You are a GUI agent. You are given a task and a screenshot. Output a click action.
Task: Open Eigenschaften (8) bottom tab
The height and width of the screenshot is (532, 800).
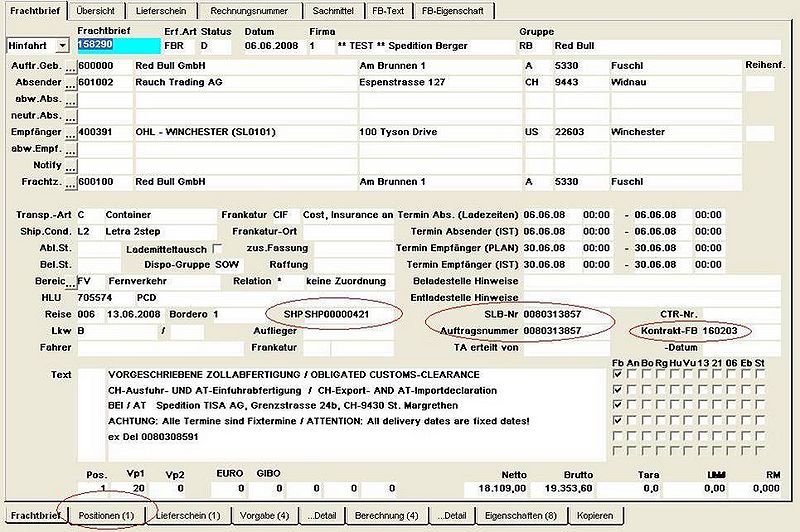point(520,516)
